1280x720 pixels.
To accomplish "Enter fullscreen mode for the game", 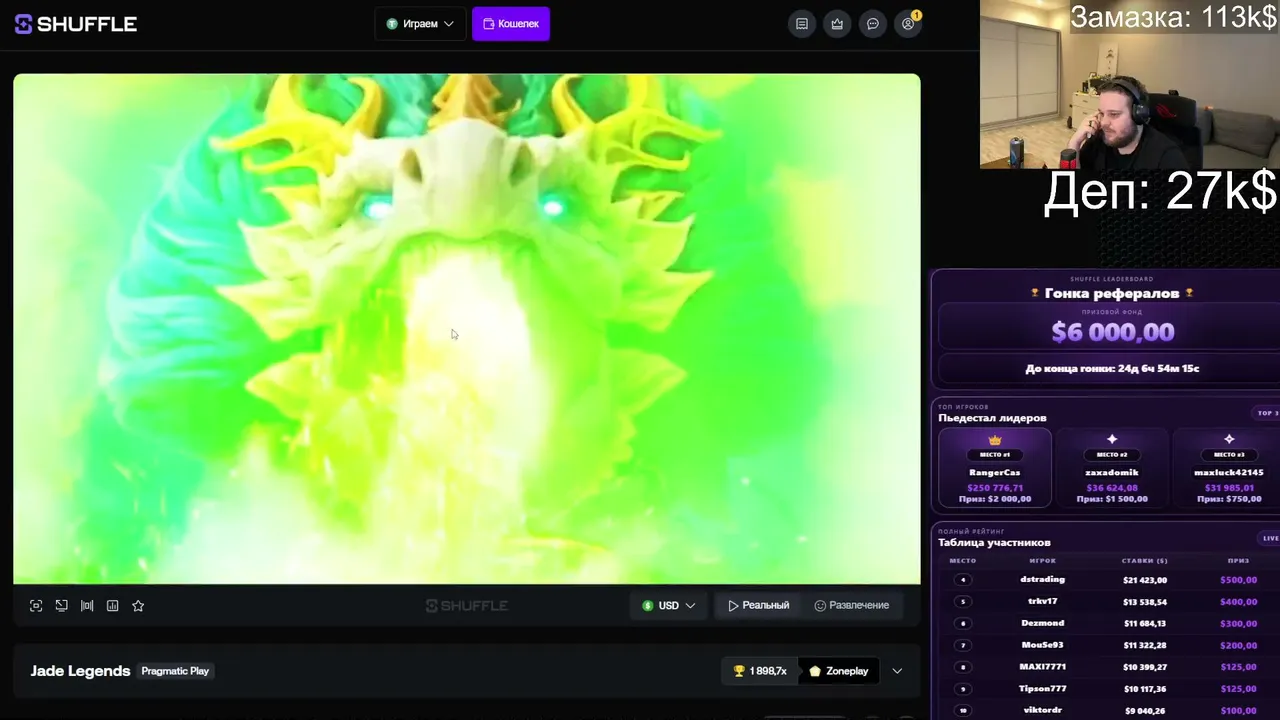I will tap(36, 605).
